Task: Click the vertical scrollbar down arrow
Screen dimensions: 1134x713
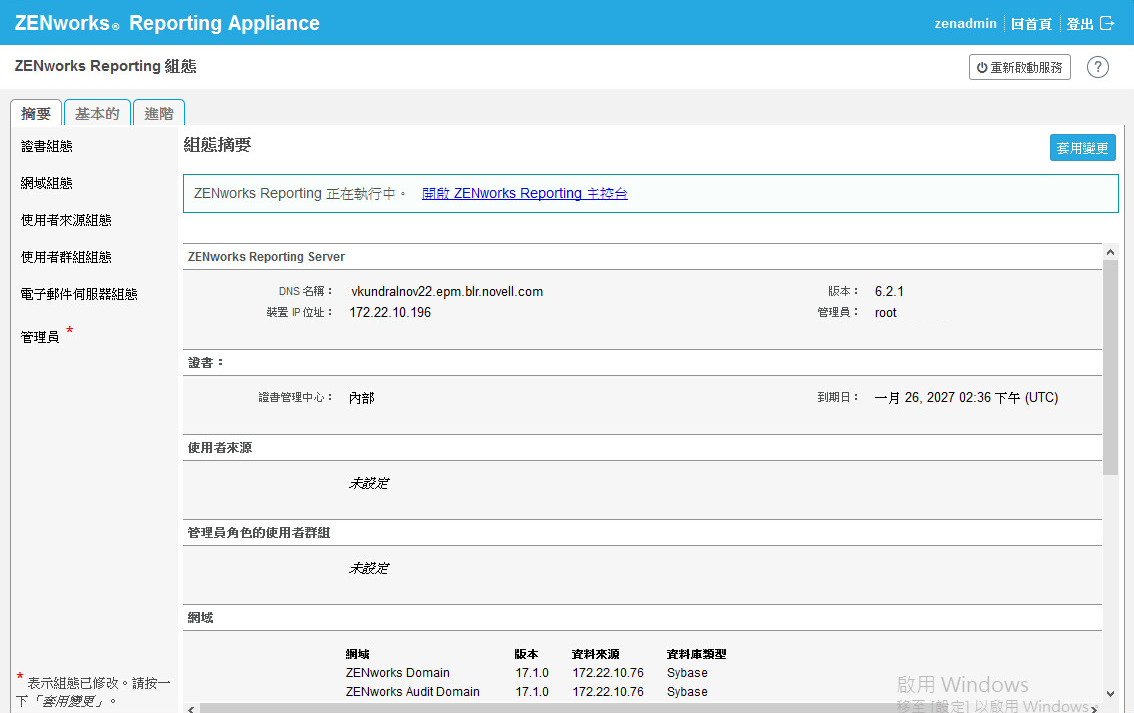Action: (x=1110, y=692)
